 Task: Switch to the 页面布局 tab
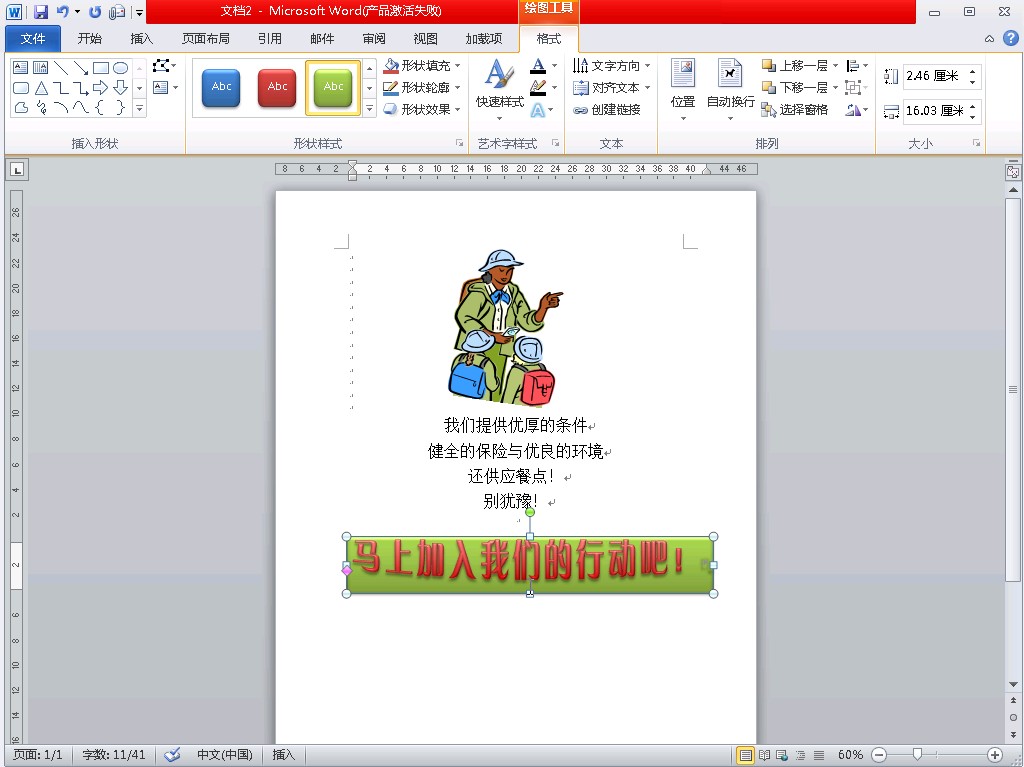click(x=206, y=39)
